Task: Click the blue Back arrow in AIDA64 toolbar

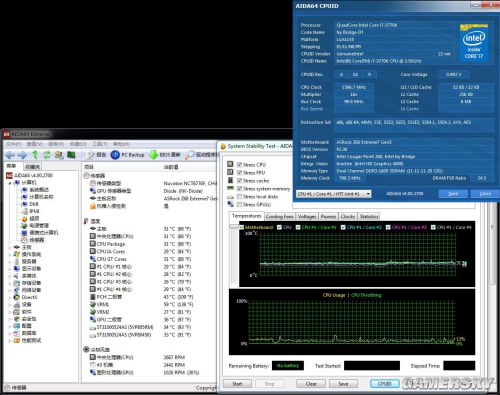Action: (x=10, y=155)
